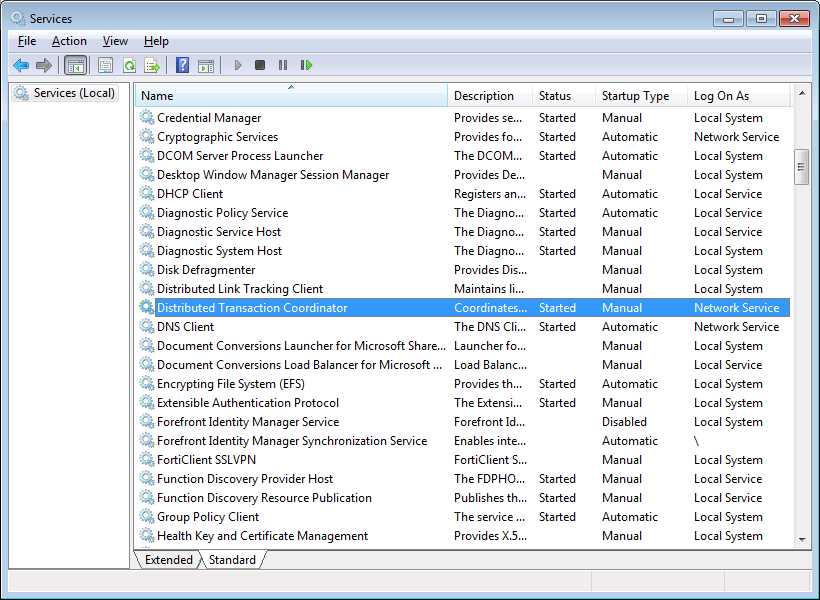Click Services icon in title bar
Screen dimensions: 820x600
tap(18, 18)
